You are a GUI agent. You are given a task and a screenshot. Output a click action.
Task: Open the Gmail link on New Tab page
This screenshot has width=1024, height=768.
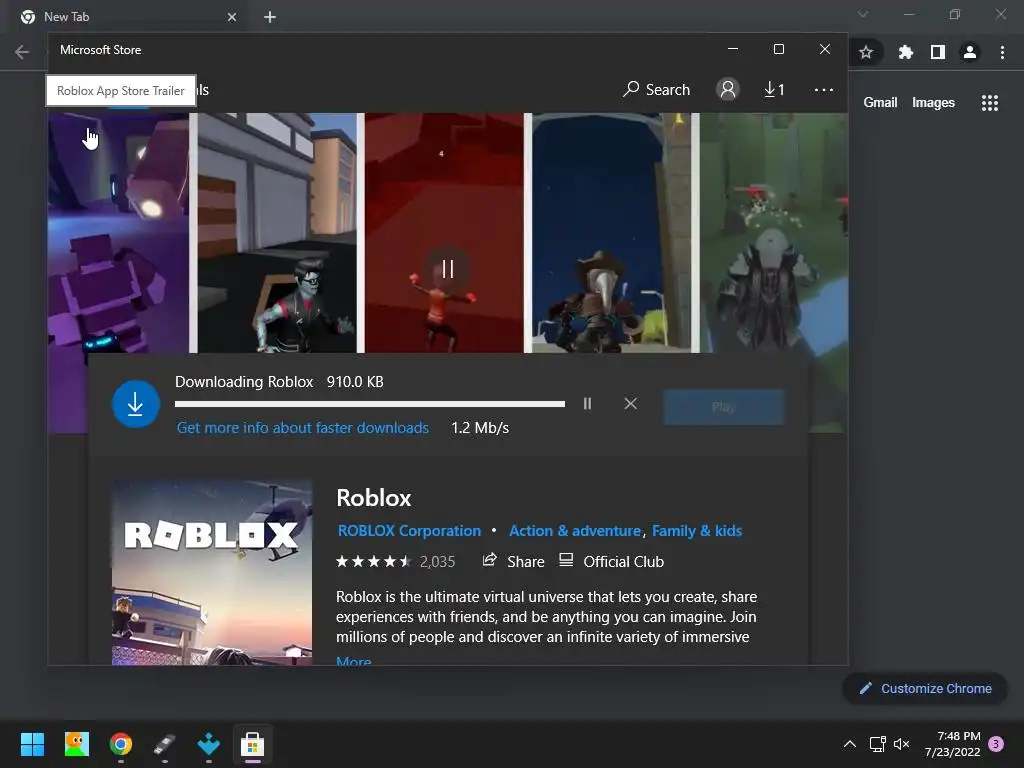click(880, 103)
